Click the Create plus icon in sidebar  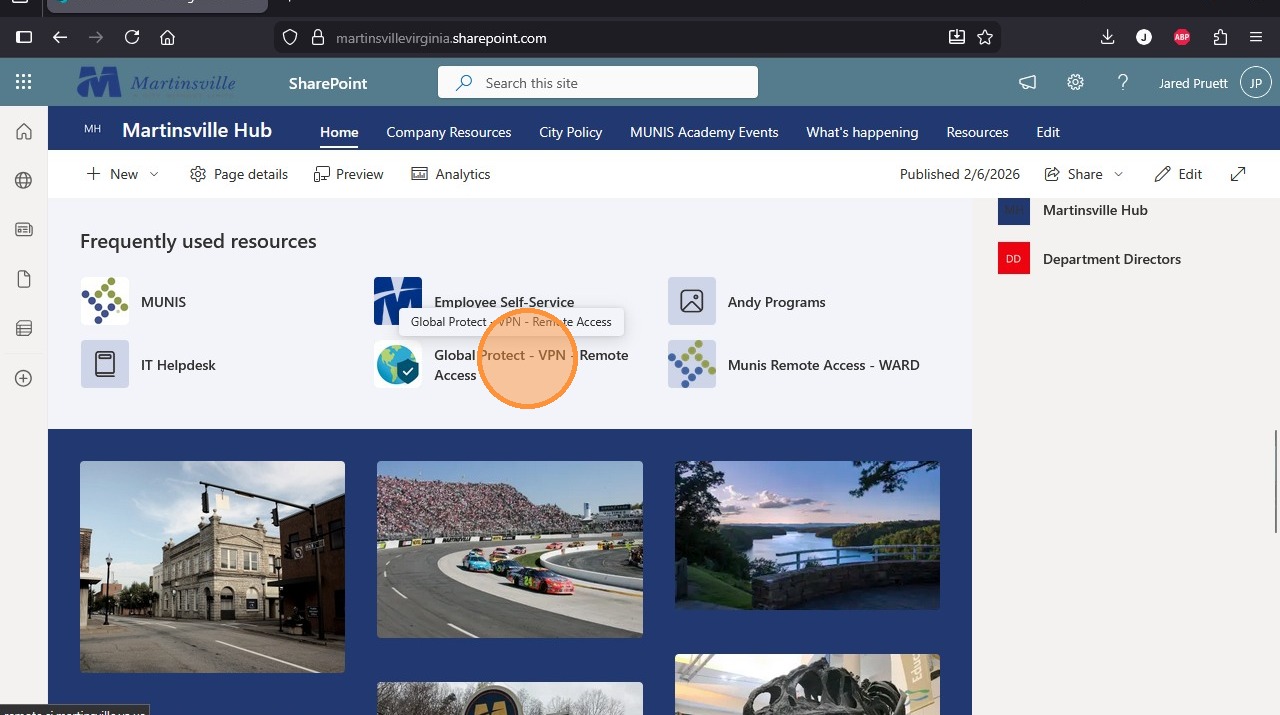24,378
